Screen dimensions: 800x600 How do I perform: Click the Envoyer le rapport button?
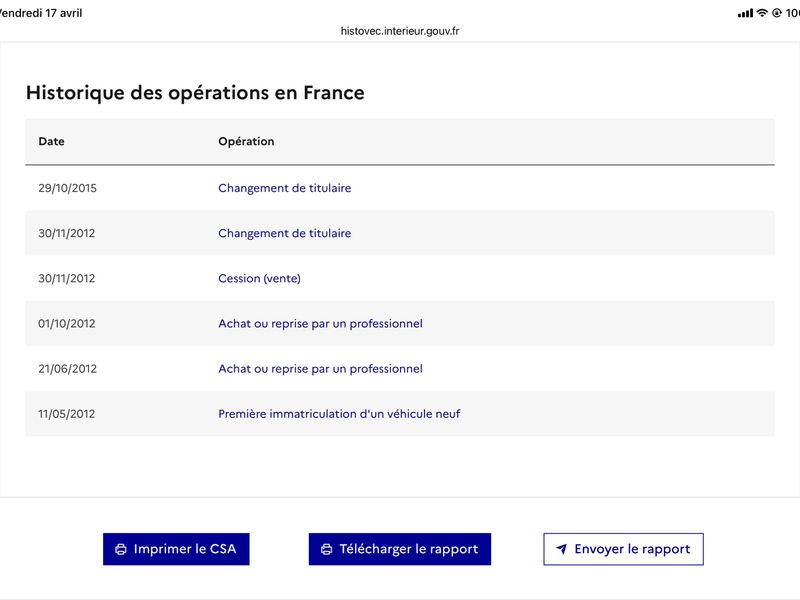pyautogui.click(x=623, y=549)
